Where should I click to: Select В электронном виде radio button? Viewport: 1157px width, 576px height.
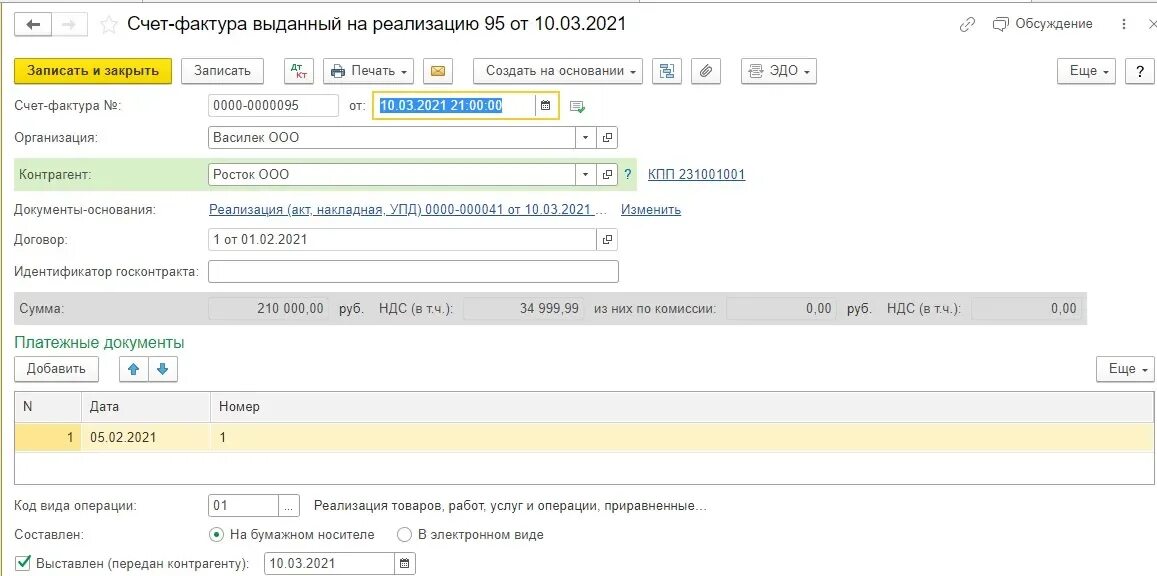point(403,534)
